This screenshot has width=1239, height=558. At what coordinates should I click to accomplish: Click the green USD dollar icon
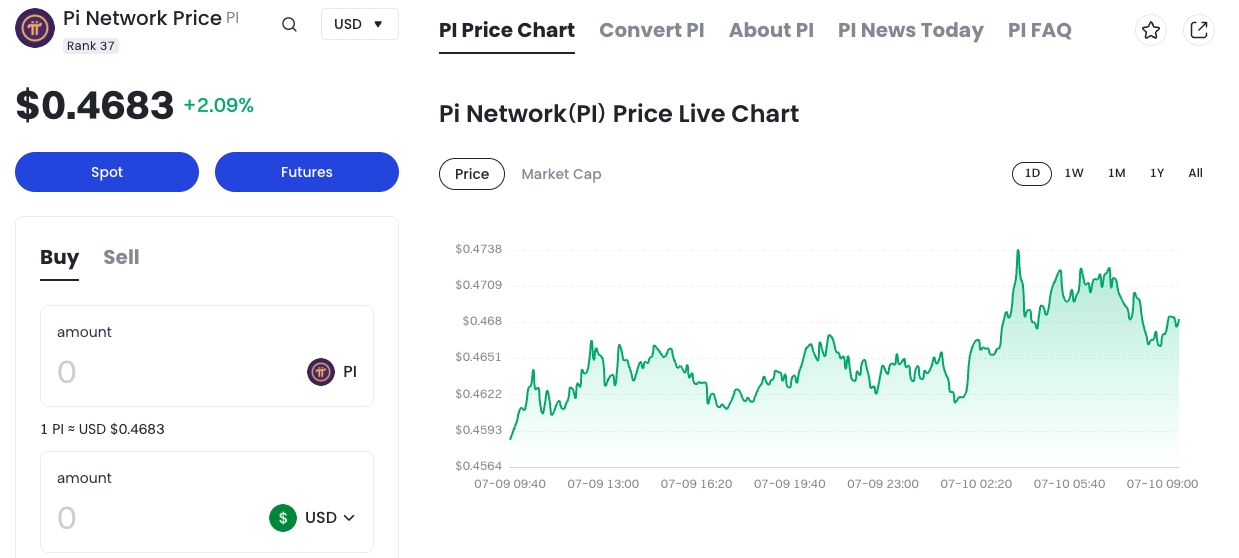point(283,518)
